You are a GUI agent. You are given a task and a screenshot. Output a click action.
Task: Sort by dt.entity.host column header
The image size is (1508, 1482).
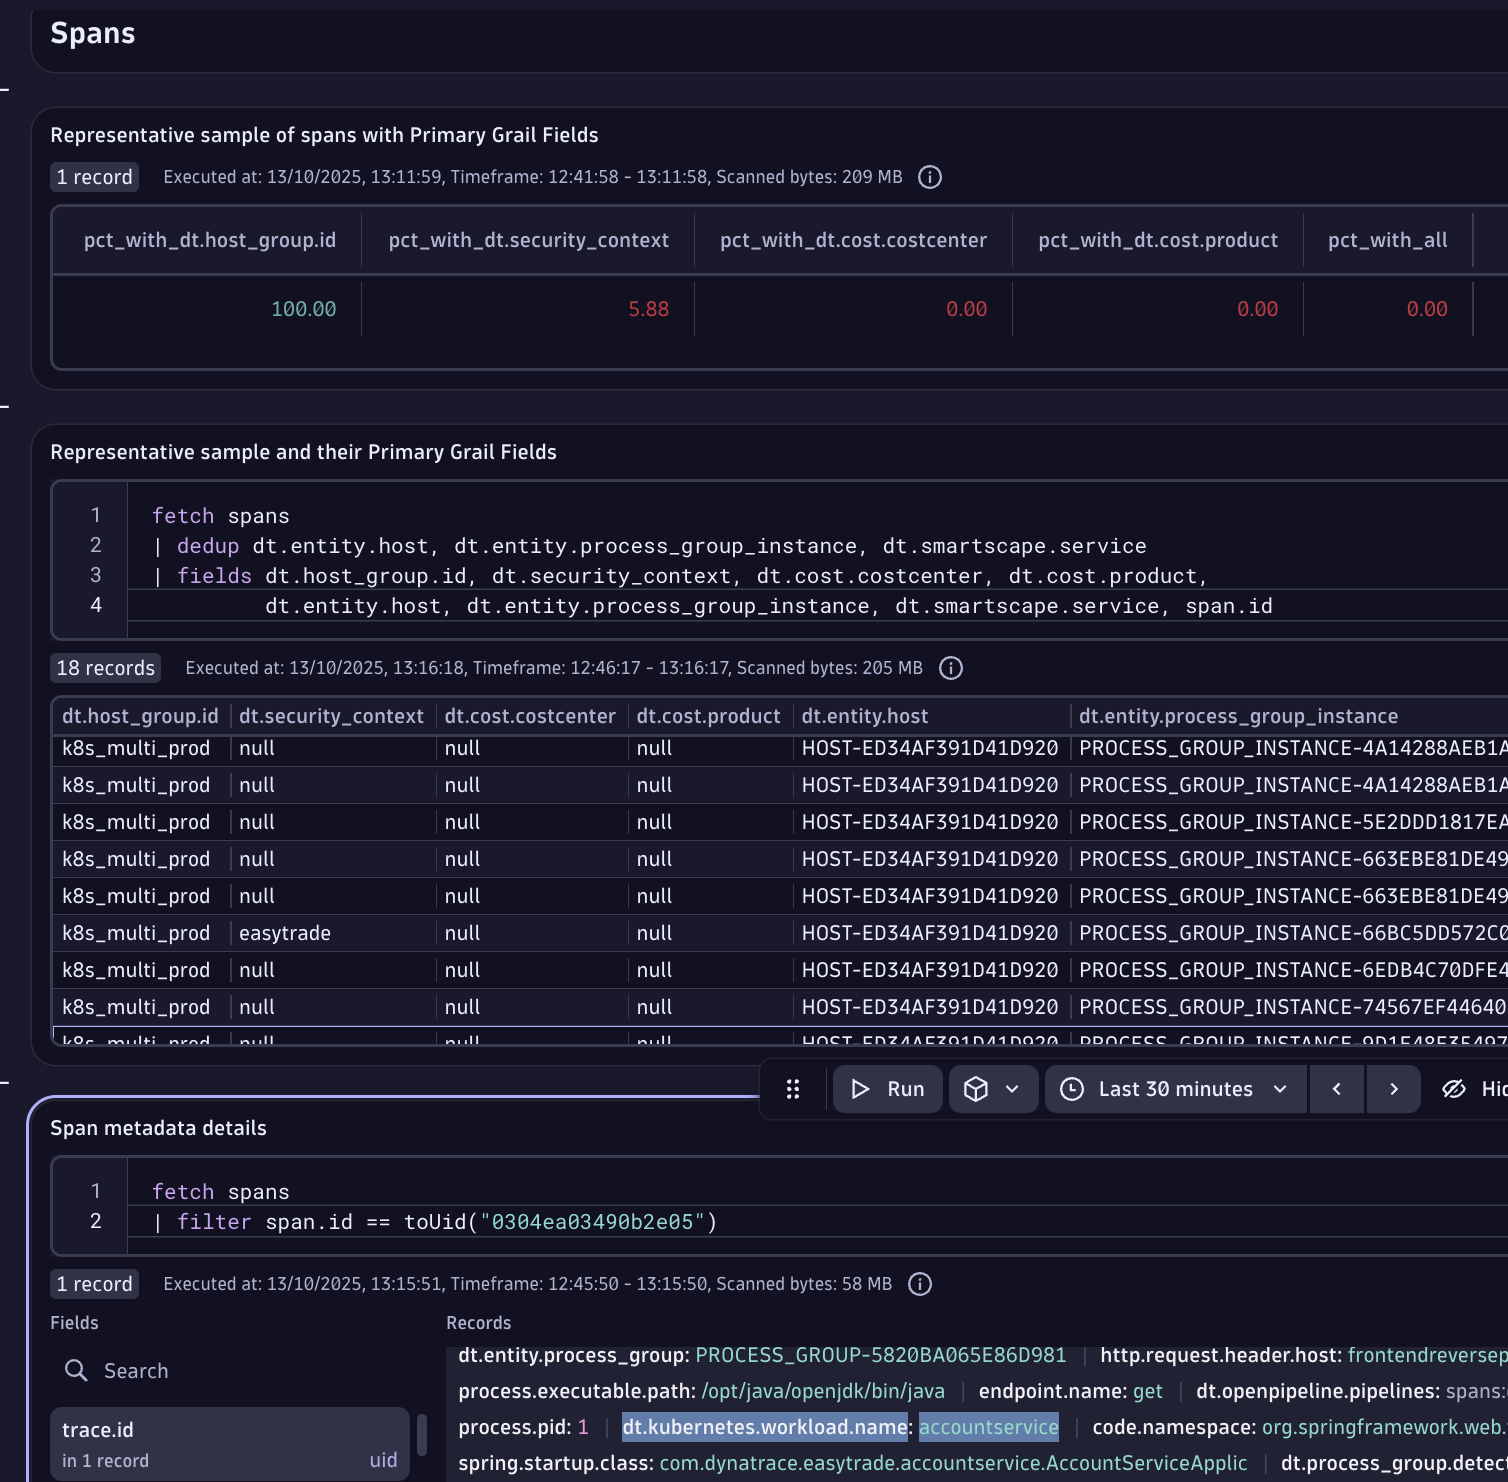click(x=865, y=716)
